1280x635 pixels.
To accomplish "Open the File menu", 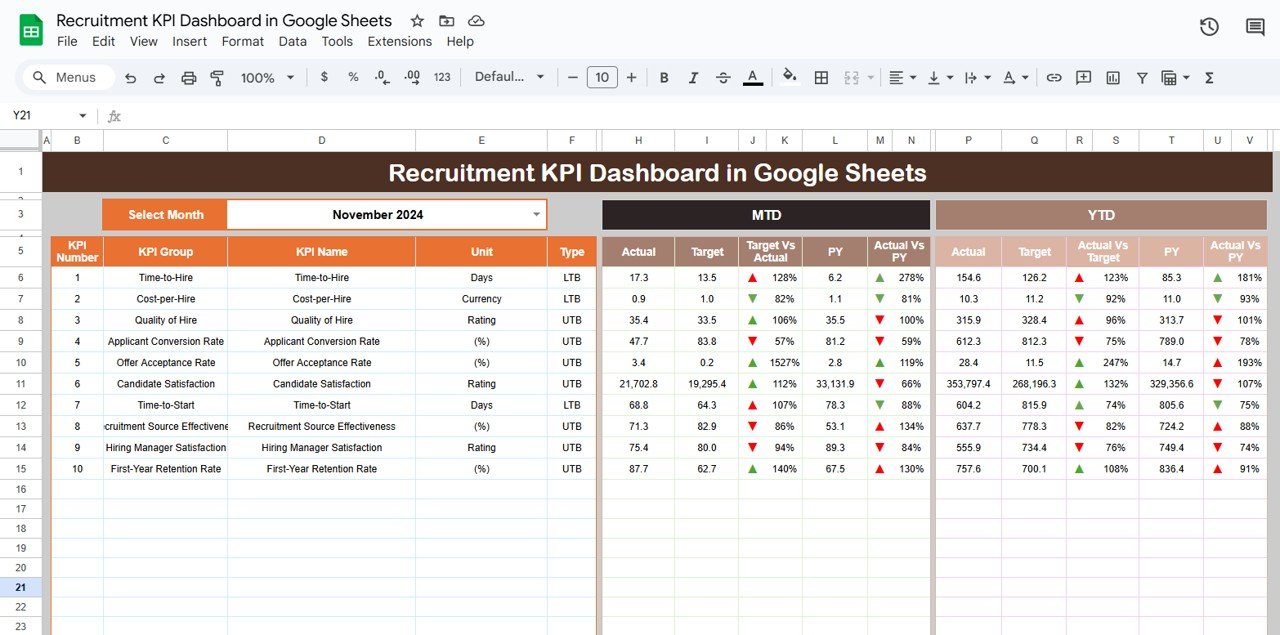I will click(67, 41).
